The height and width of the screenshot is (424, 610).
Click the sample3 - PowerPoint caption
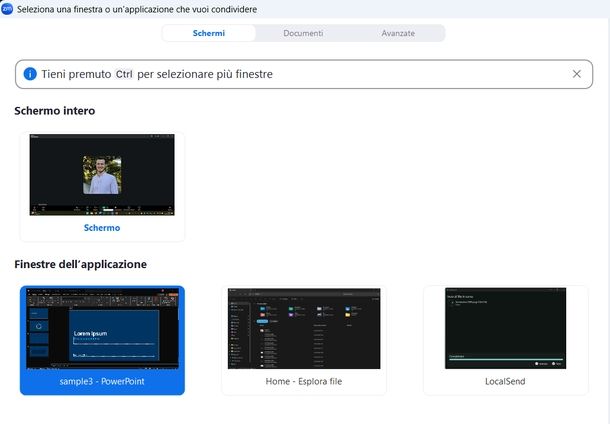pyautogui.click(x=102, y=382)
